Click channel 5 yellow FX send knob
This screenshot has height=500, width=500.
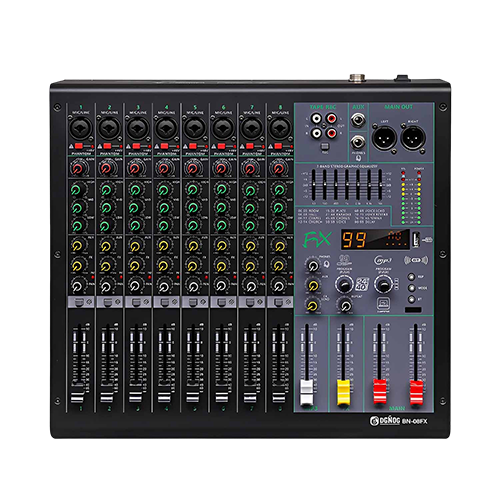pos(192,266)
